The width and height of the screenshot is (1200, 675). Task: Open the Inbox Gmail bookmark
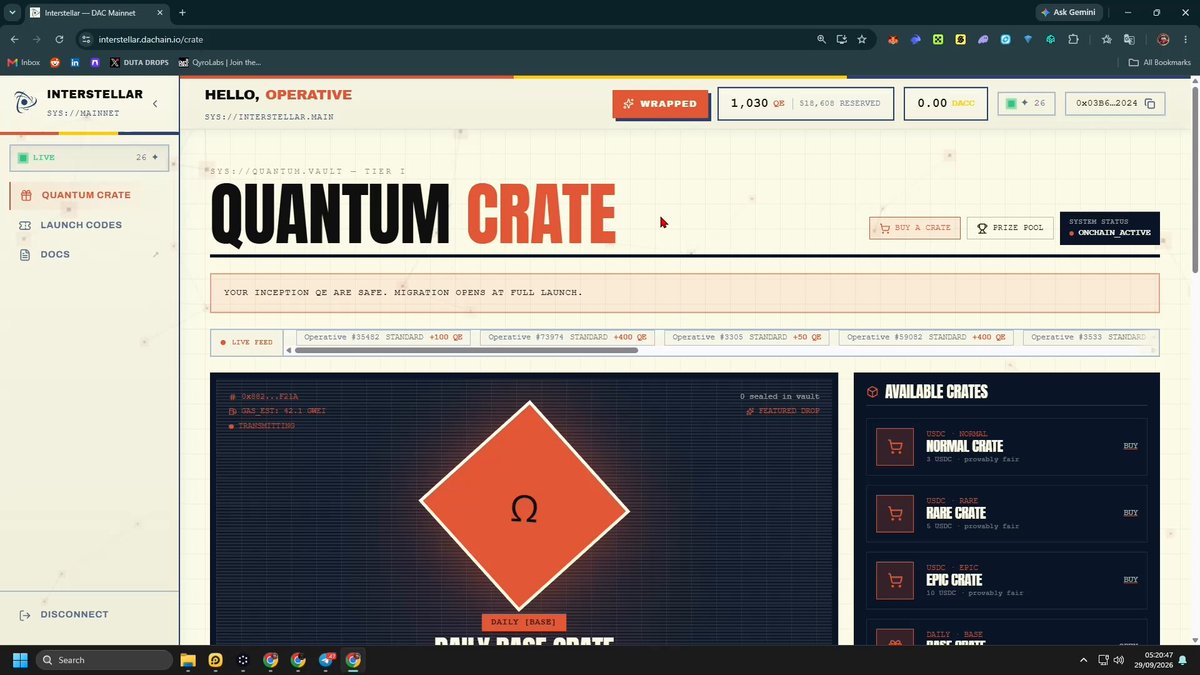(x=24, y=62)
